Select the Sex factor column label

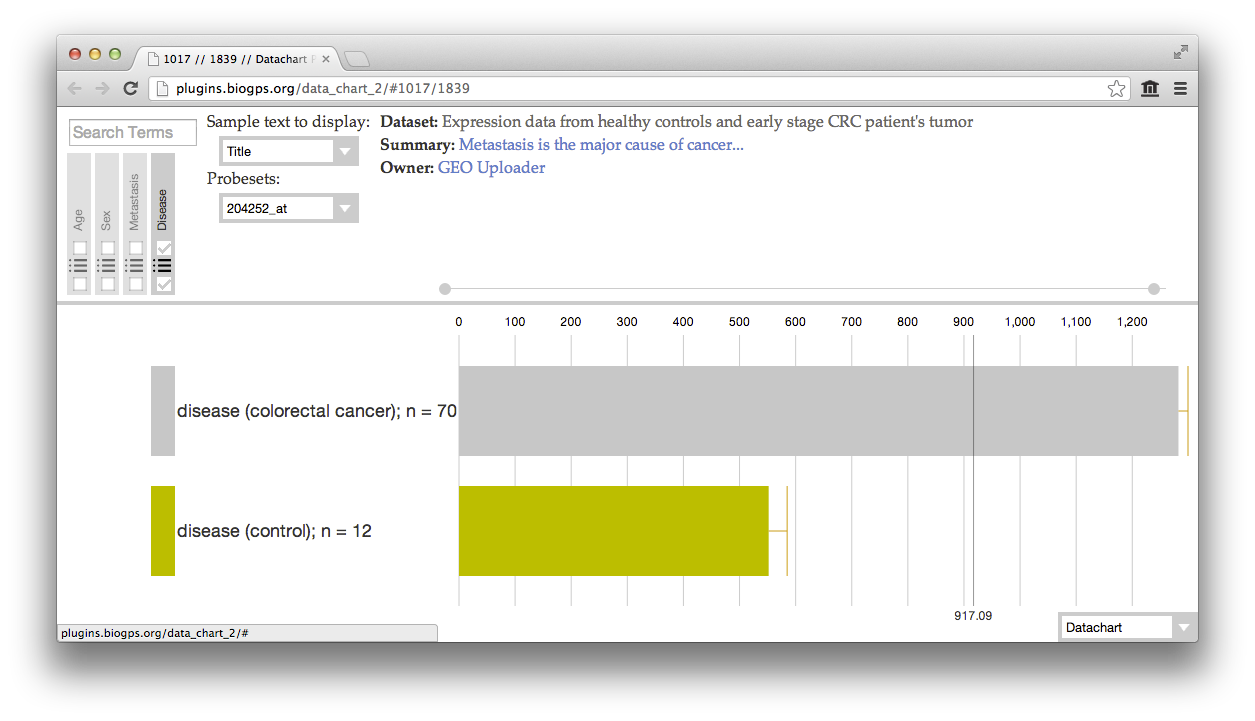[107, 220]
